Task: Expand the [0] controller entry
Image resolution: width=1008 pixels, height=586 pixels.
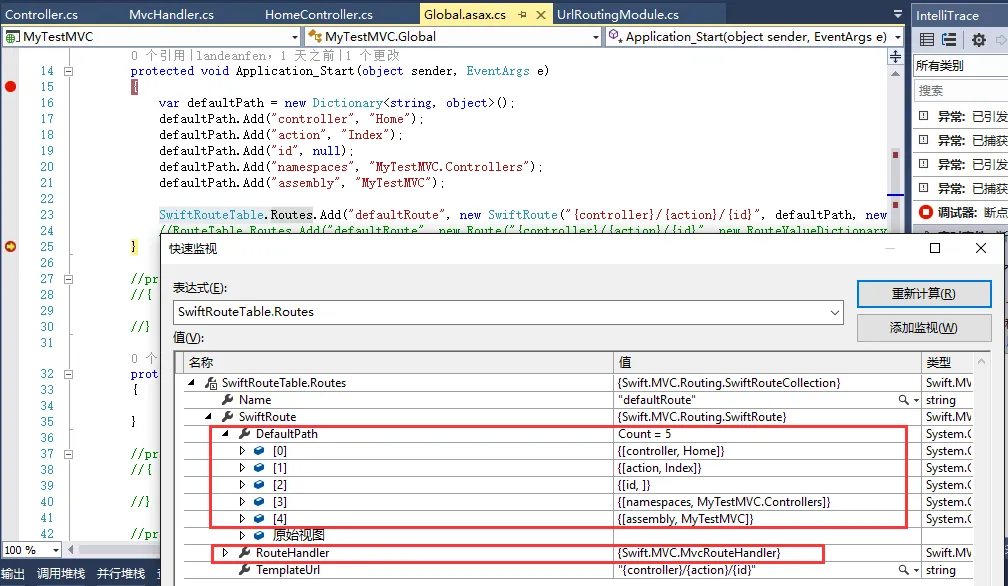Action: point(241,451)
